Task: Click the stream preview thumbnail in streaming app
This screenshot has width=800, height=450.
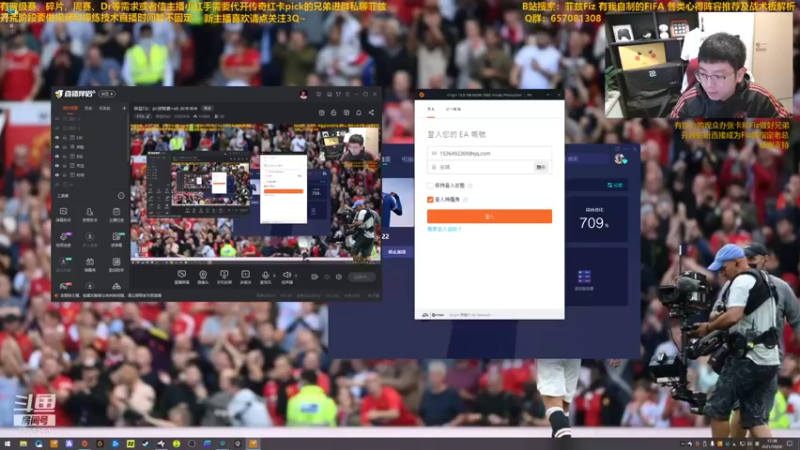Action: [x=255, y=192]
